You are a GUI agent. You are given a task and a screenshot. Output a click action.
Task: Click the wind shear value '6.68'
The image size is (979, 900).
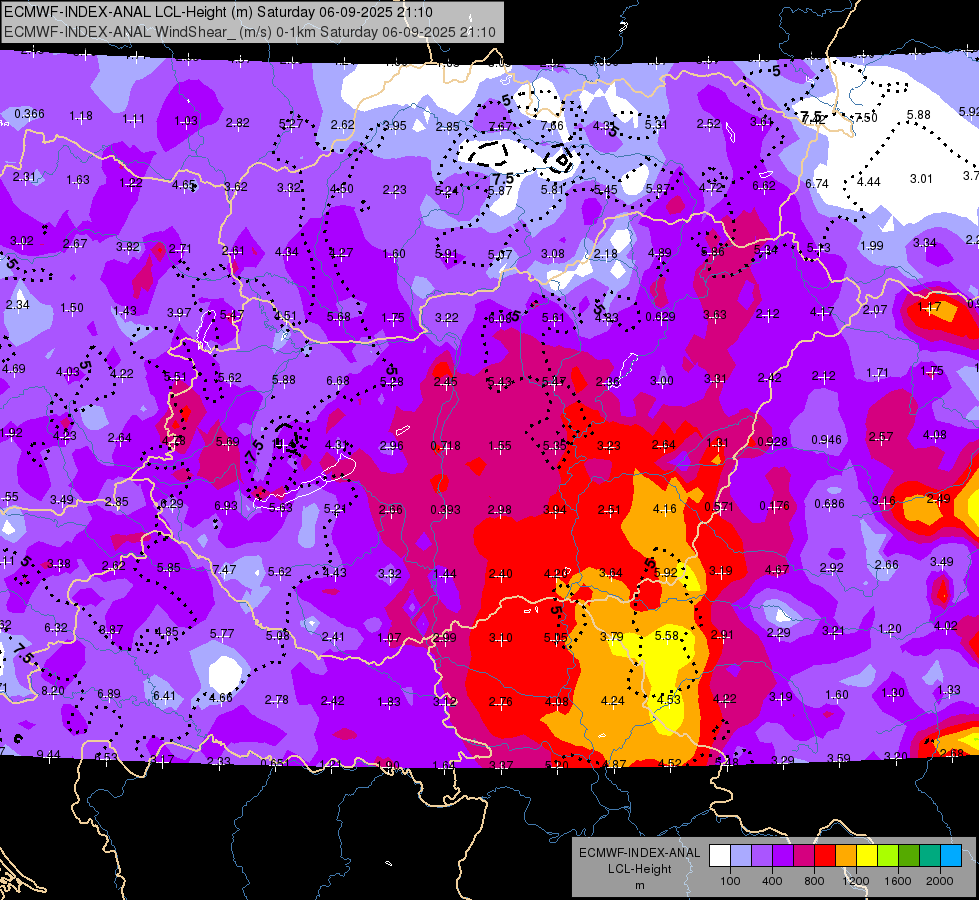338,380
